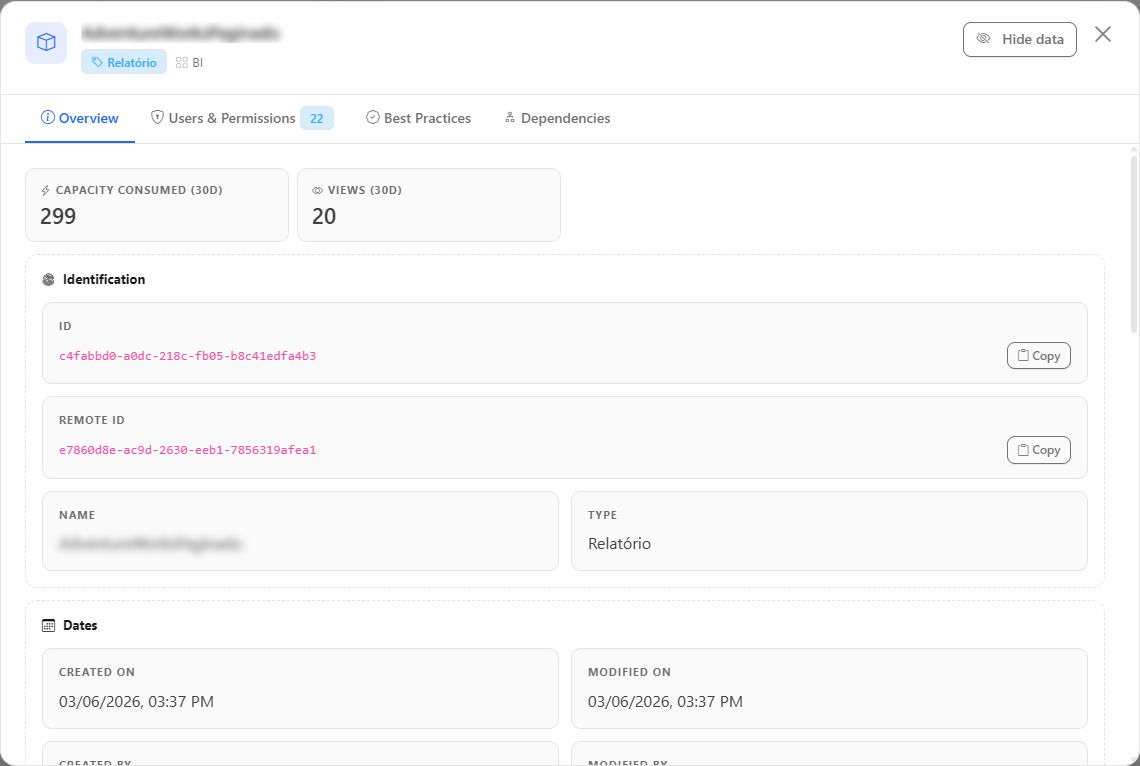Viewport: 1140px width, 766px height.
Task: Close the details dialog
Action: [1102, 34]
